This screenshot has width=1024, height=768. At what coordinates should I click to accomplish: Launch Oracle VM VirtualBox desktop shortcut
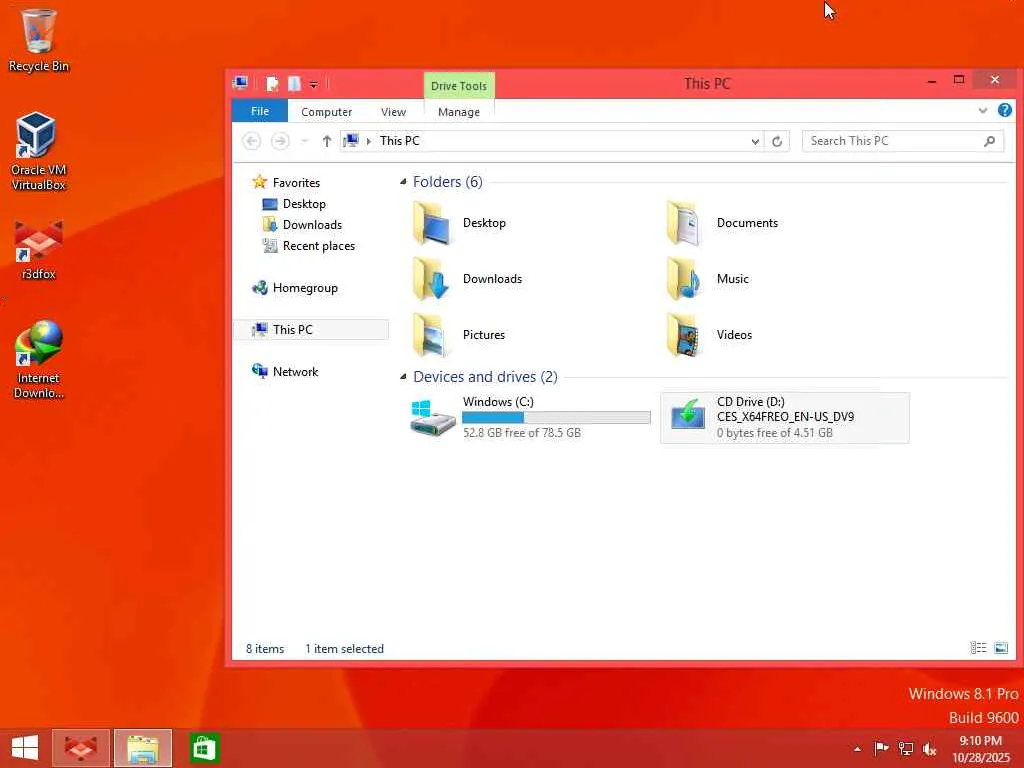[x=38, y=151]
